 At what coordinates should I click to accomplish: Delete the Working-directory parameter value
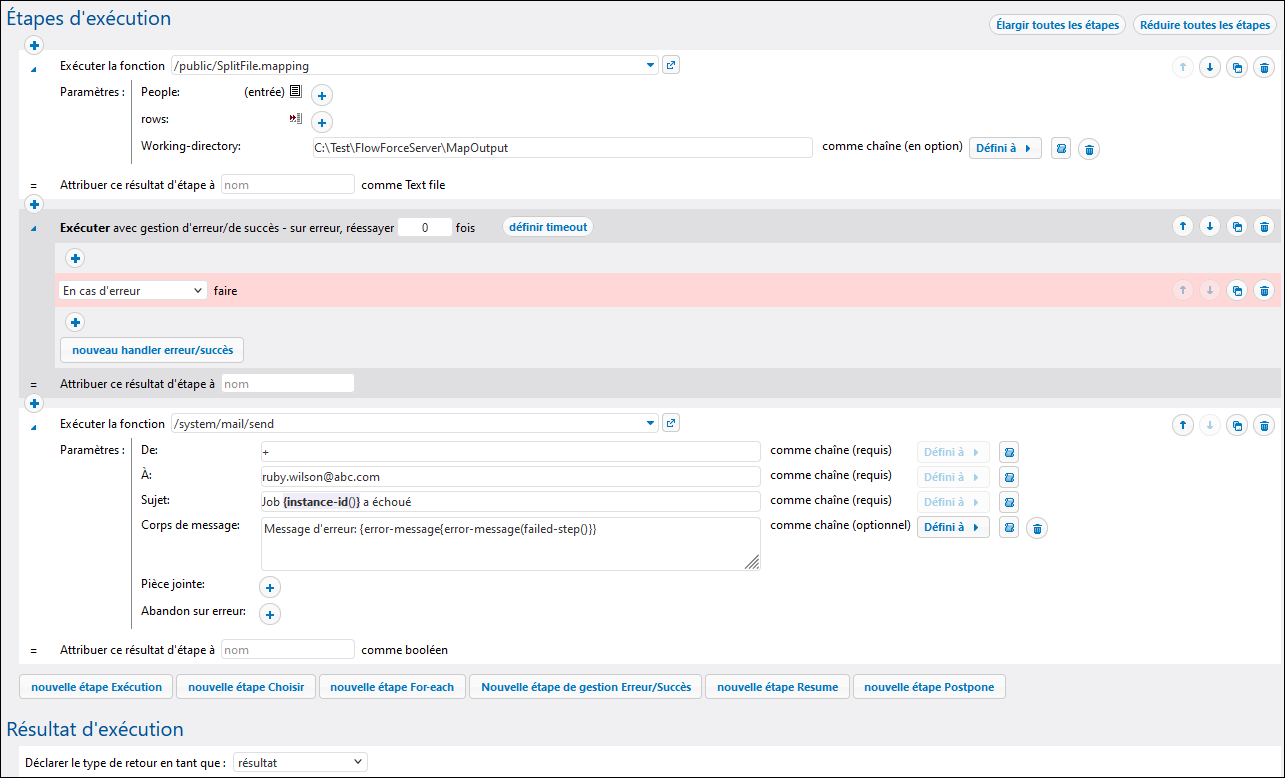[1090, 149]
